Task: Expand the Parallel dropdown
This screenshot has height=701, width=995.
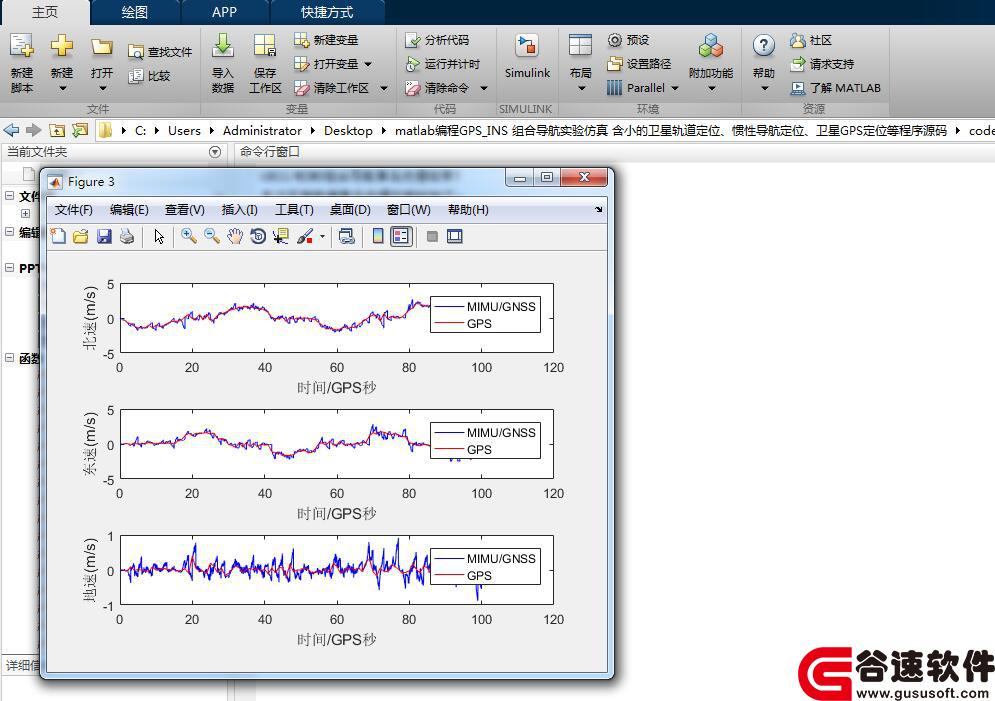Action: pos(675,88)
